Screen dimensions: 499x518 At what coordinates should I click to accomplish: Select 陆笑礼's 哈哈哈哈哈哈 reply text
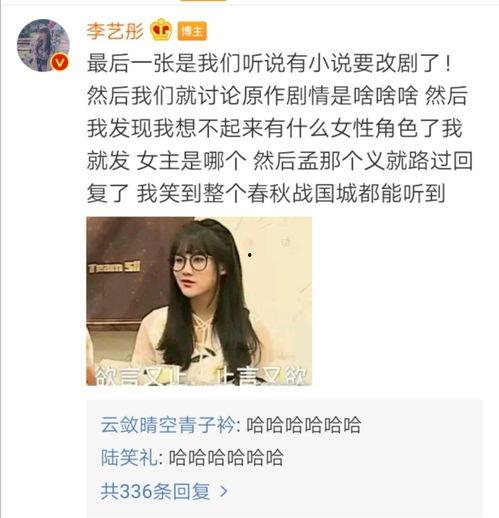[226, 457]
